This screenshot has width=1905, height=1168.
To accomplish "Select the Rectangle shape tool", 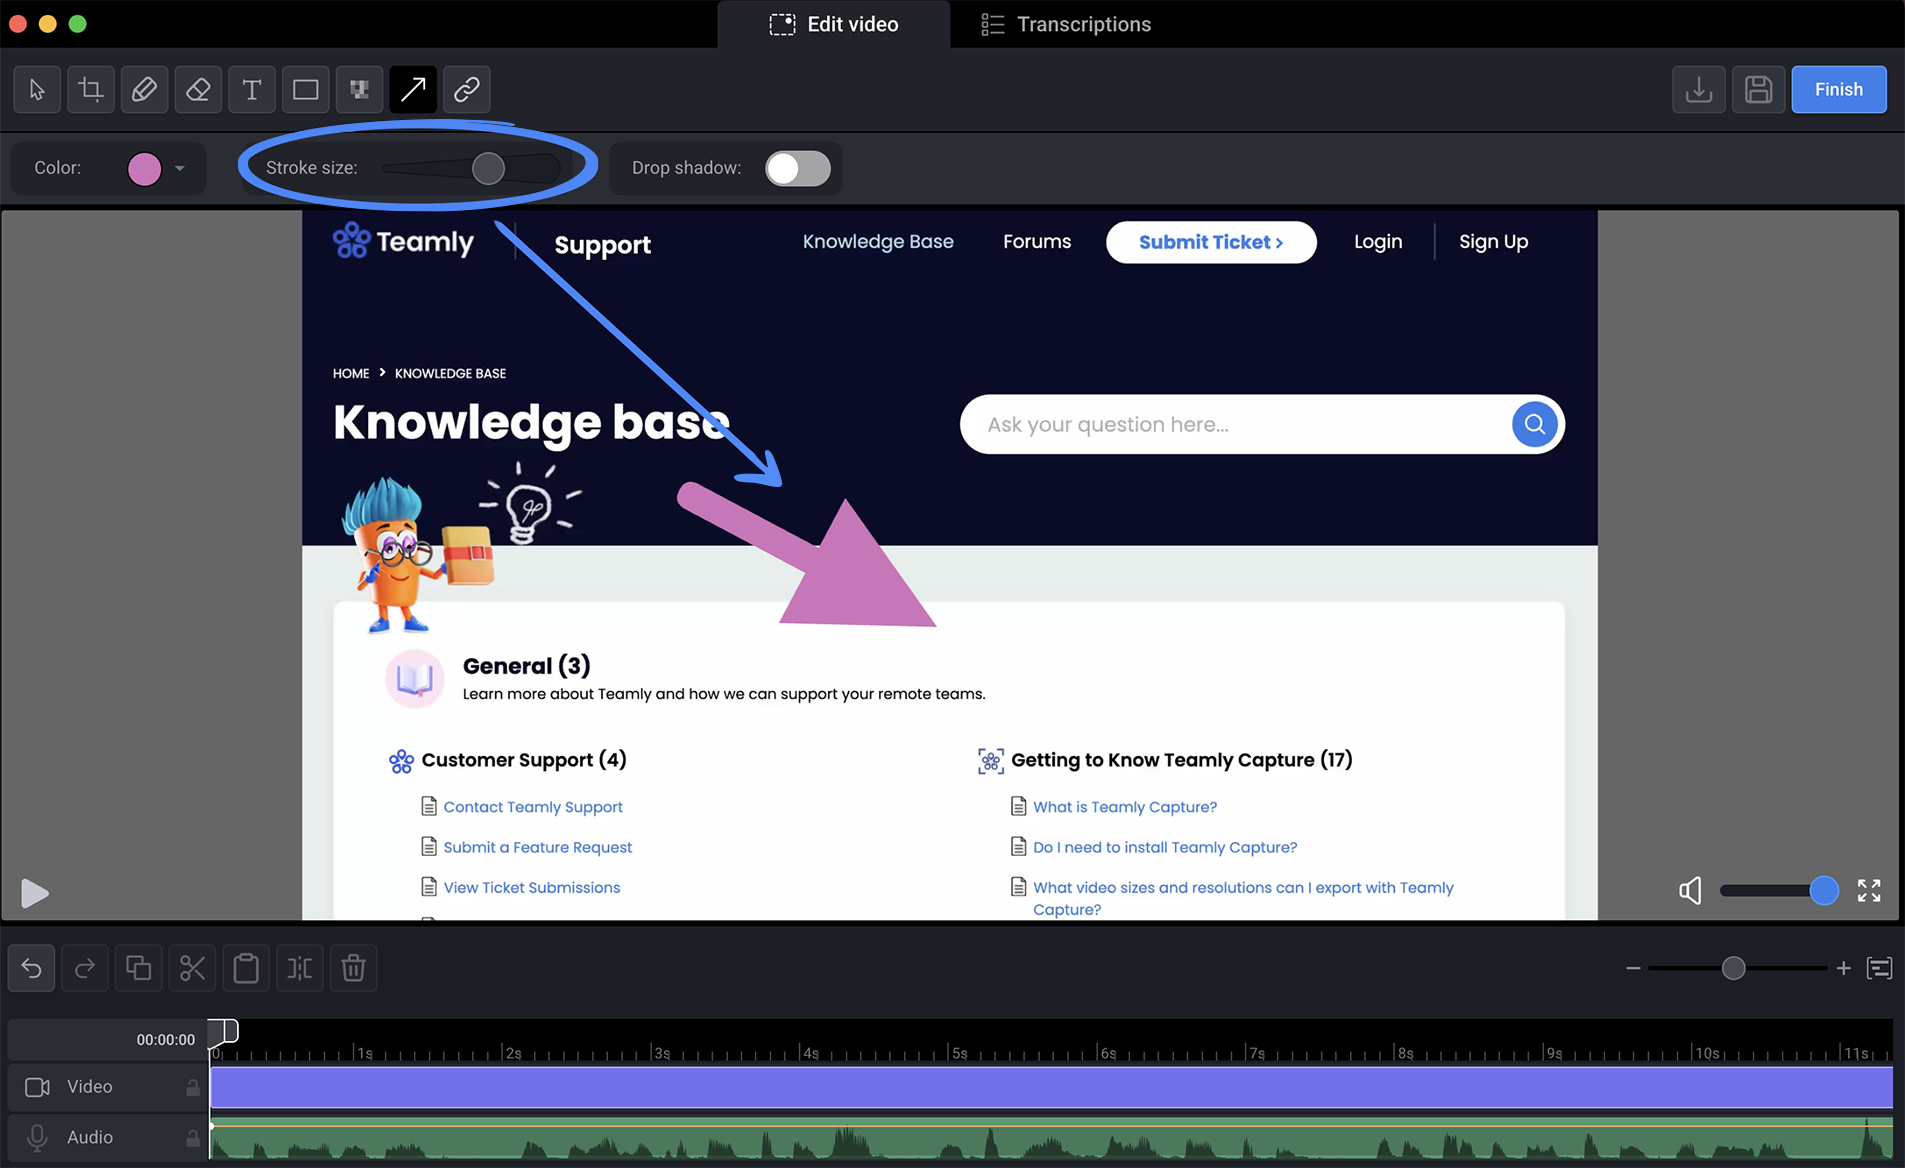I will 306,90.
